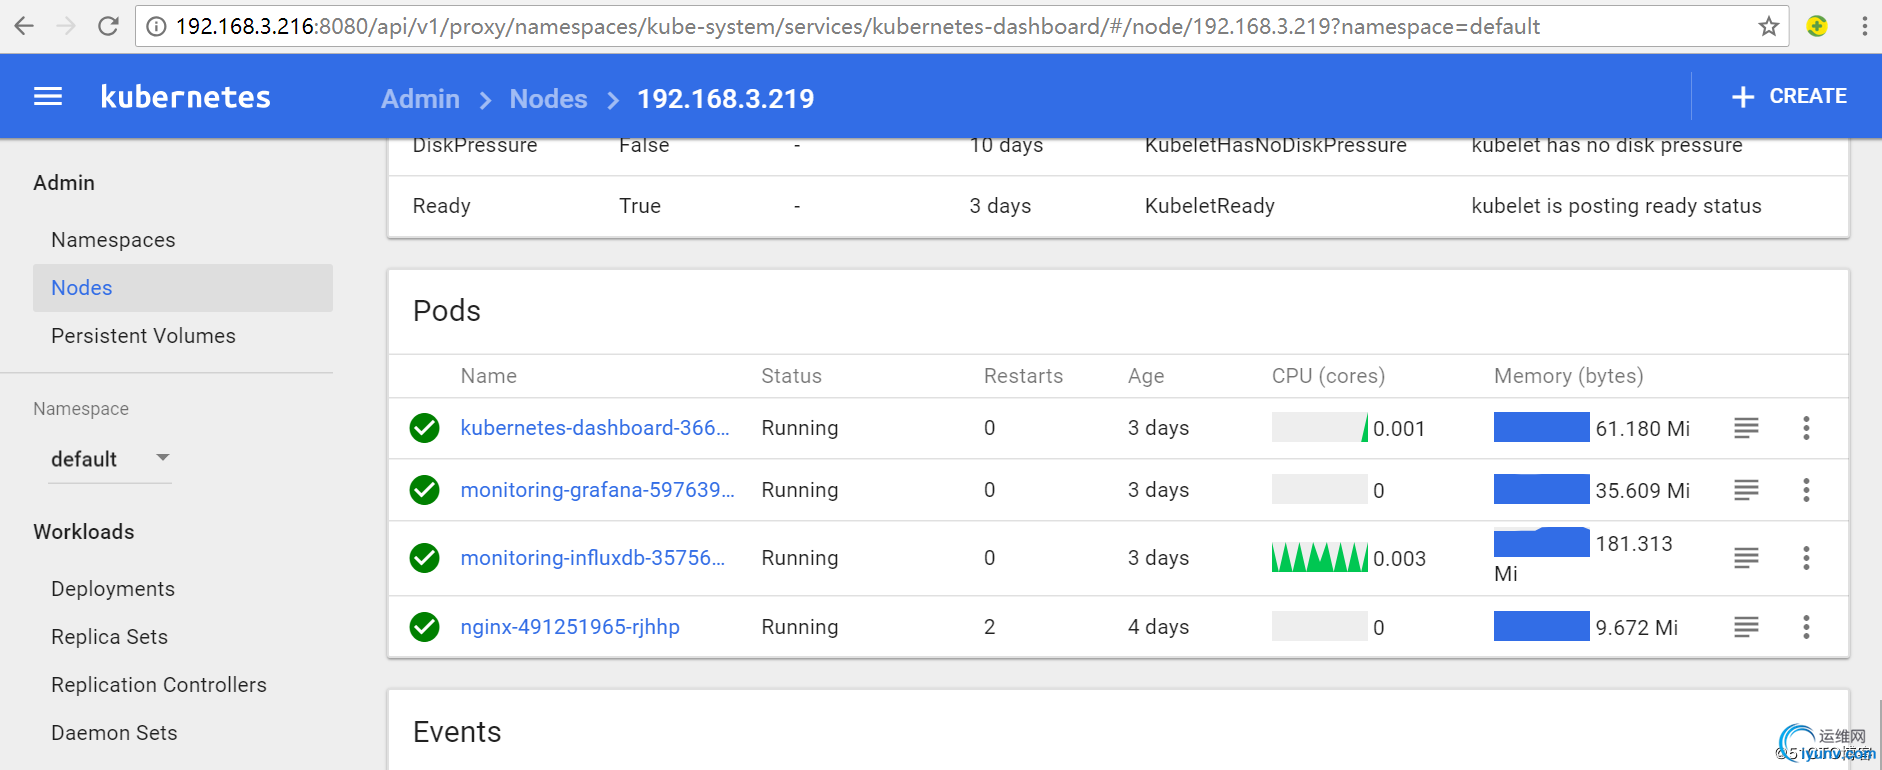Click the 192.168.3.219 breadcrumb title
1882x770 pixels.
click(x=726, y=99)
